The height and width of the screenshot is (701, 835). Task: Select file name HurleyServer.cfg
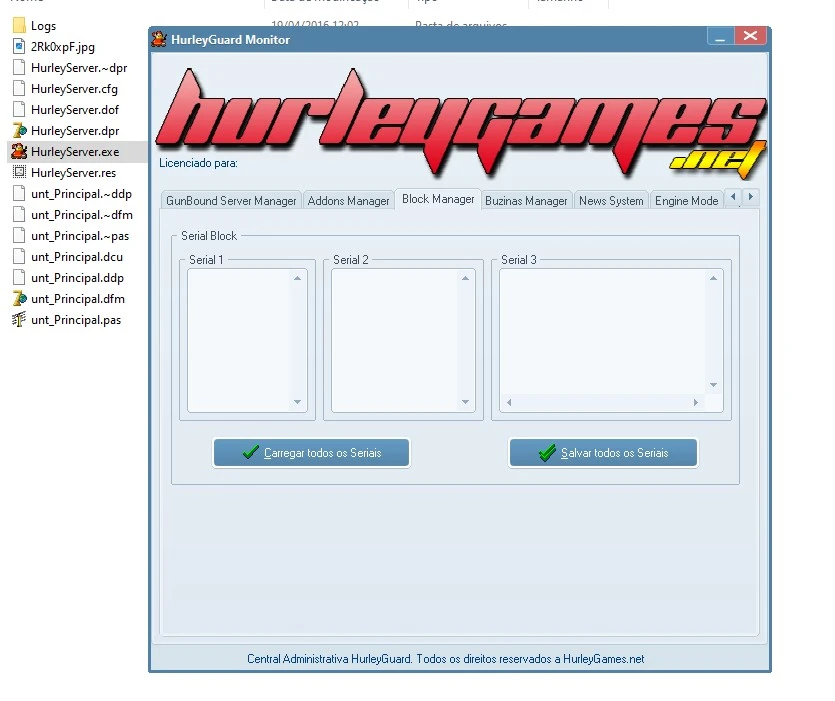[x=74, y=89]
